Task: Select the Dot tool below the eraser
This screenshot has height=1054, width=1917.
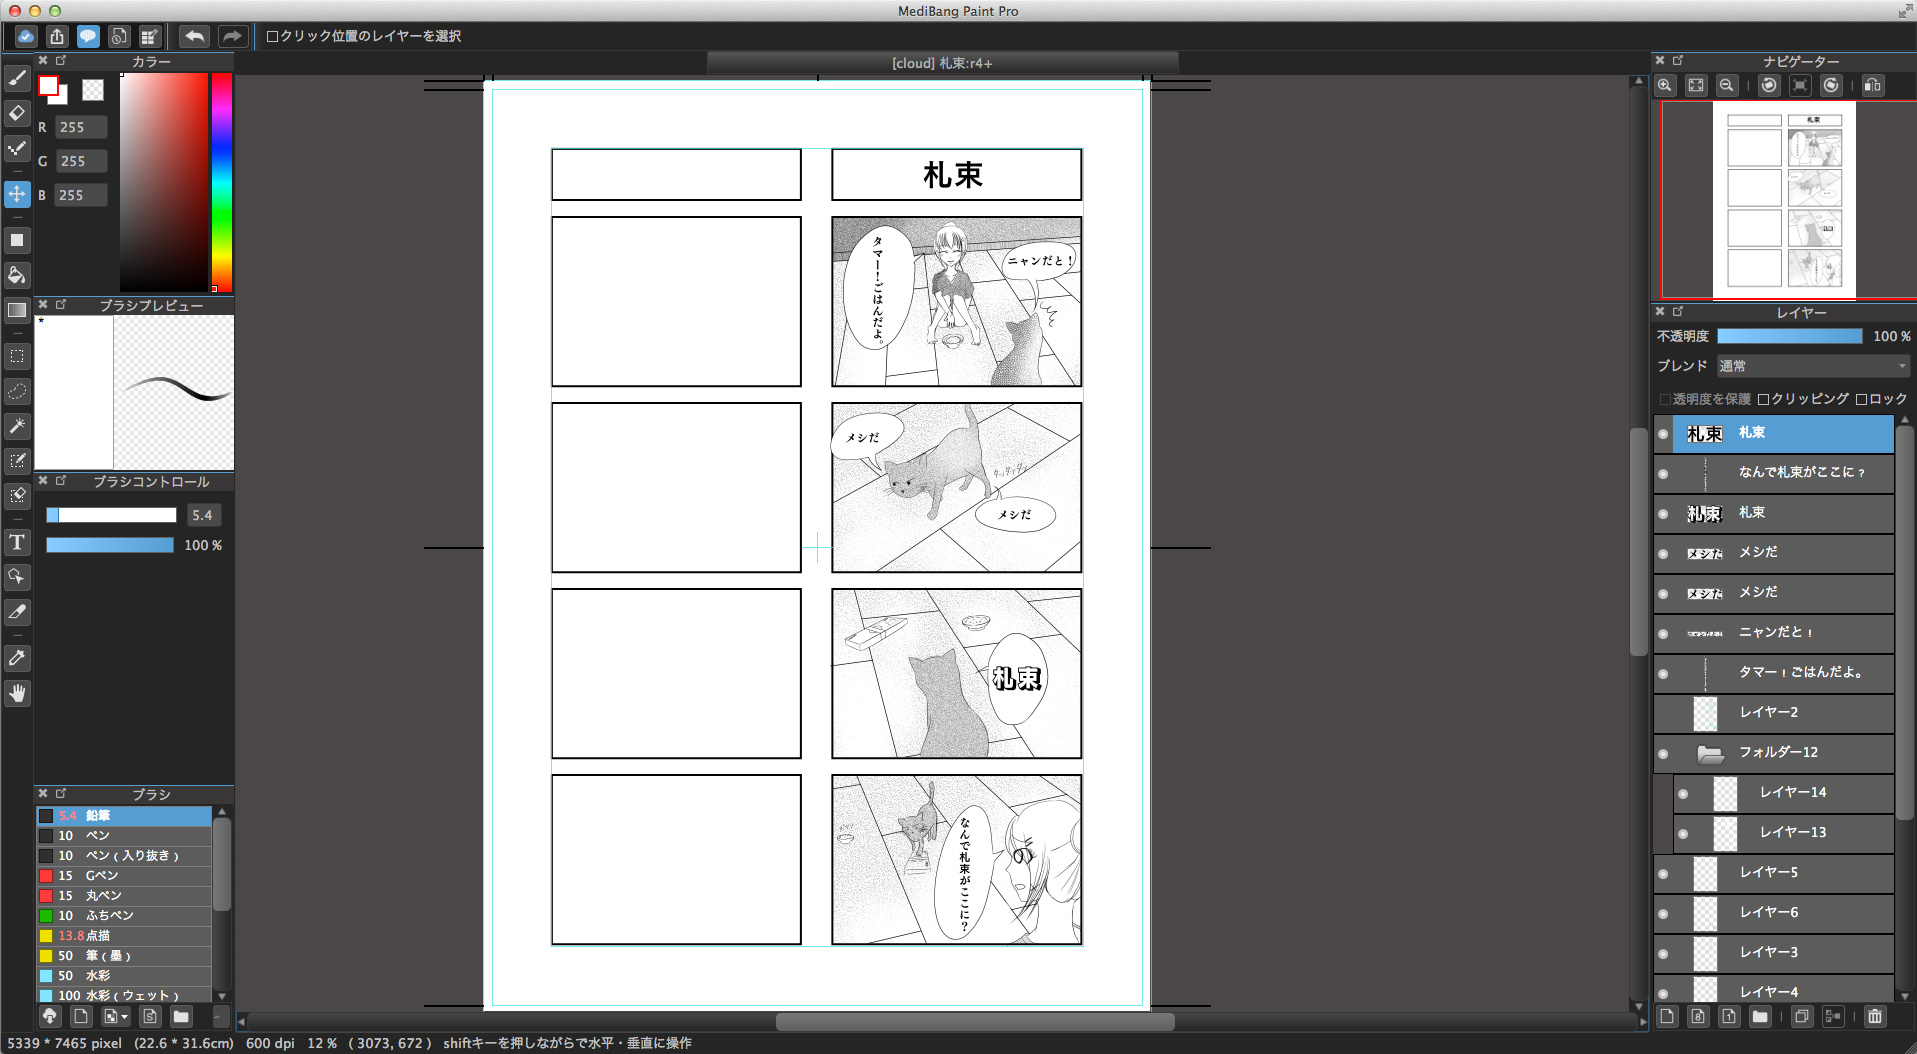Action: (x=17, y=149)
